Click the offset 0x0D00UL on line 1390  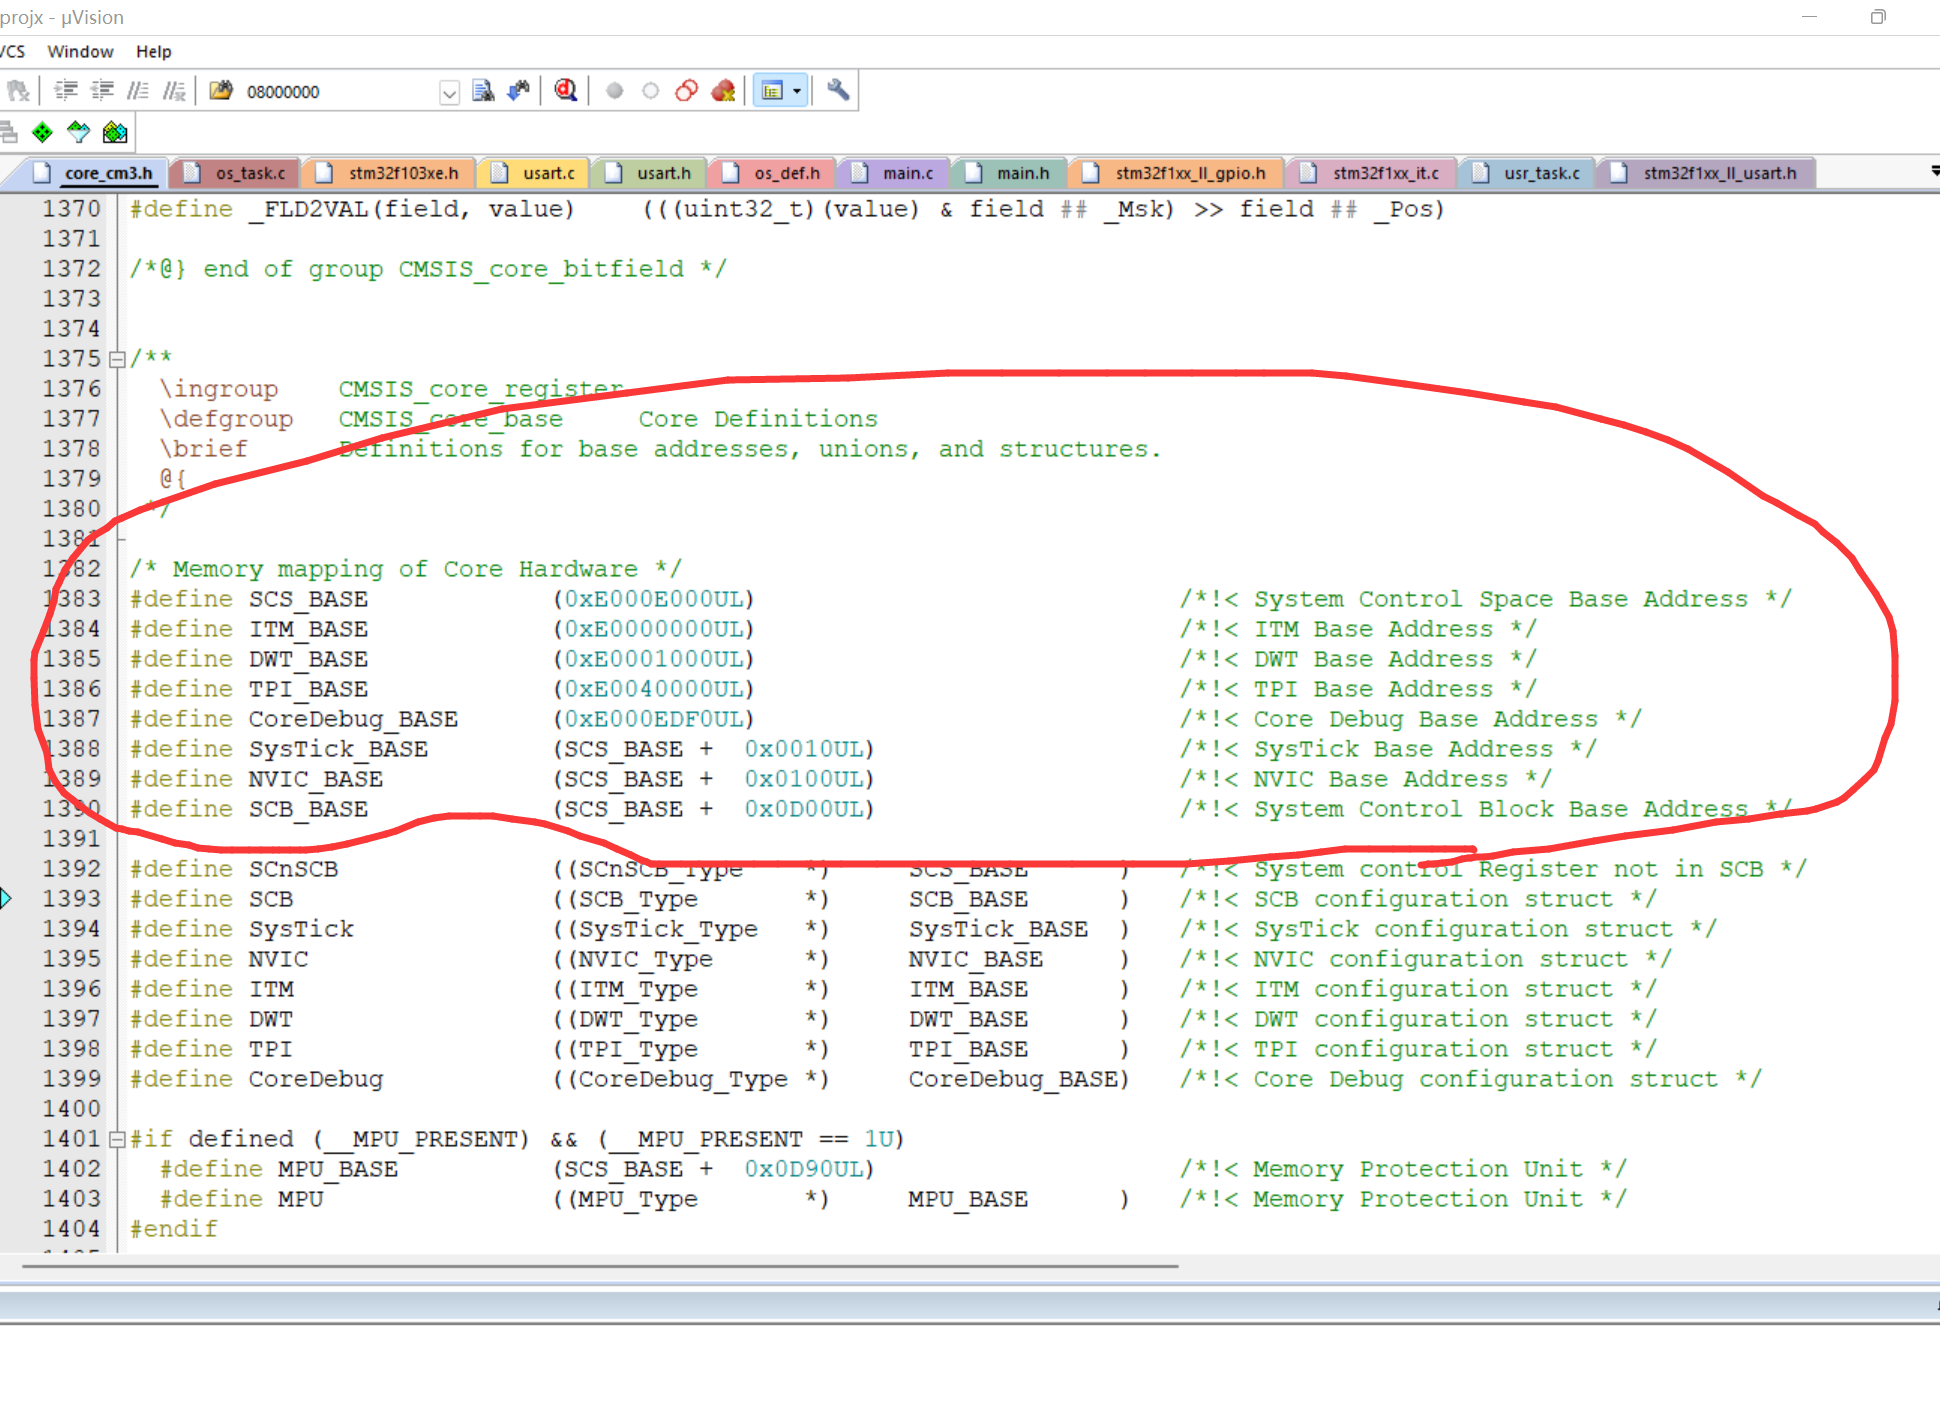click(x=804, y=809)
